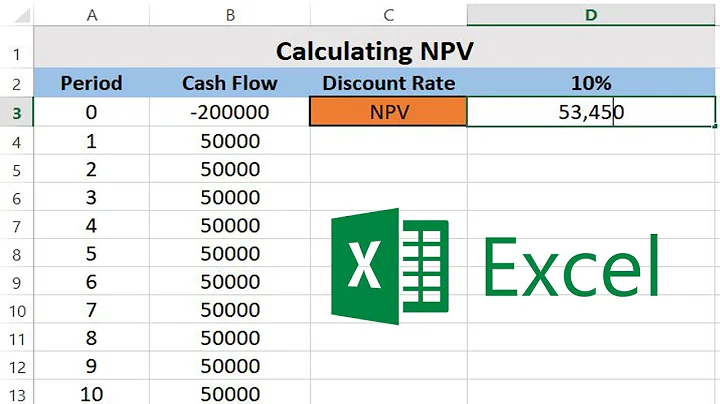This screenshot has height=404, width=720.
Task: Click the Period 4 cell in column A
Action: point(92,224)
